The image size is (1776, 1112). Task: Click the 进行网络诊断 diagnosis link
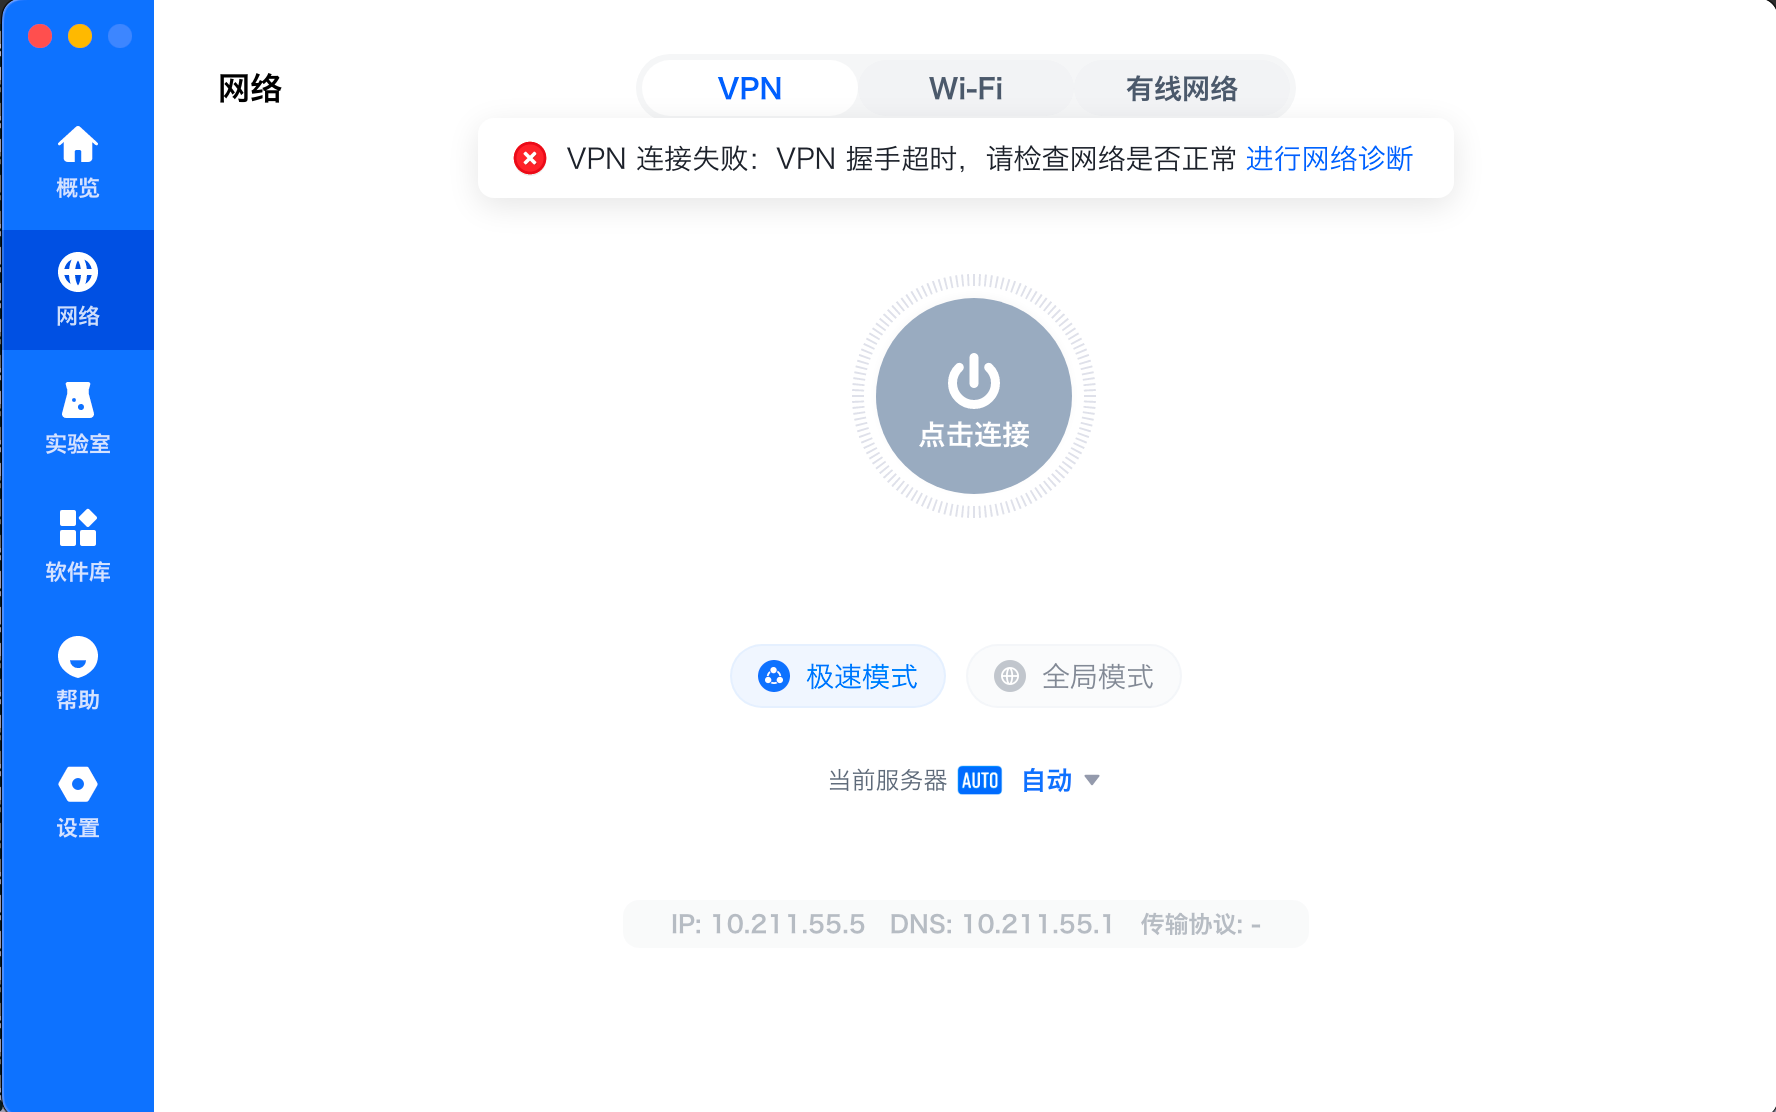tap(1329, 158)
